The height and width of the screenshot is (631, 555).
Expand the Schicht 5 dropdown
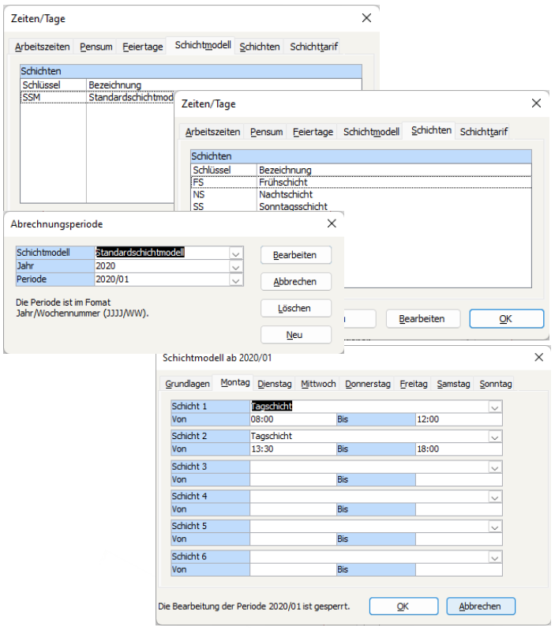coord(495,527)
